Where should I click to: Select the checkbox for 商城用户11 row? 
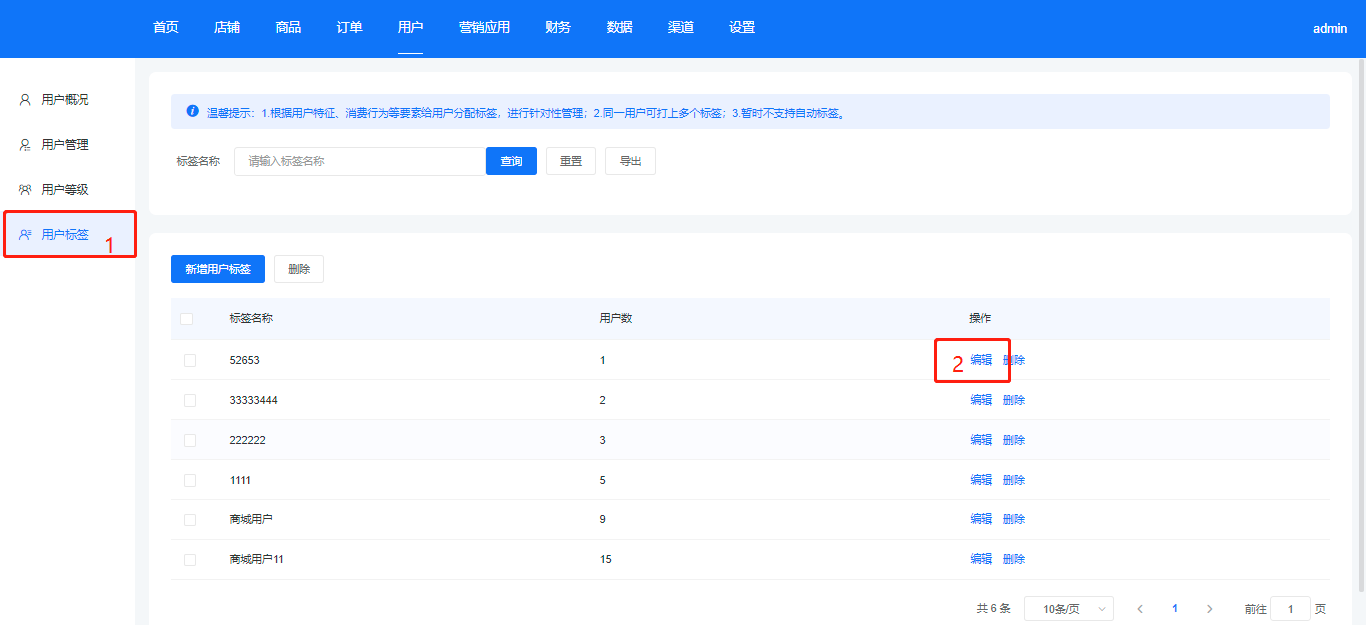pos(190,560)
